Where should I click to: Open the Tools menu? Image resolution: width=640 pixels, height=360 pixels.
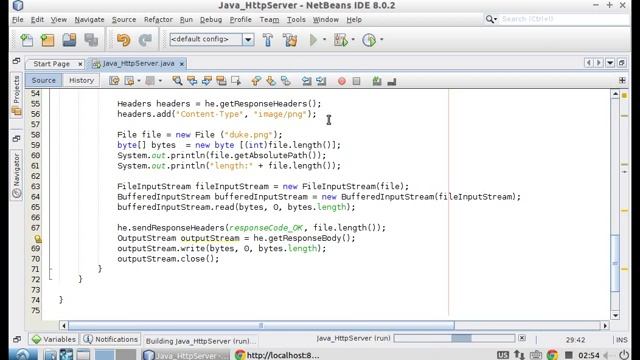[x=296, y=20]
